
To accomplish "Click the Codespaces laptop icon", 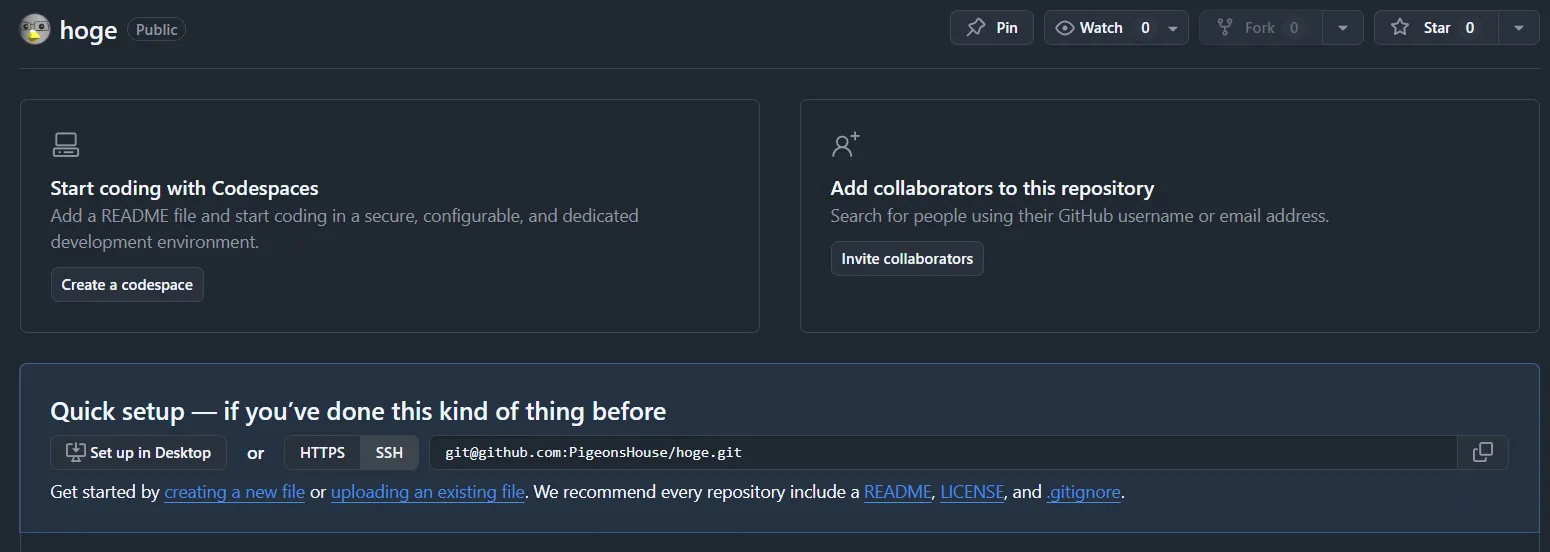I will click(66, 145).
